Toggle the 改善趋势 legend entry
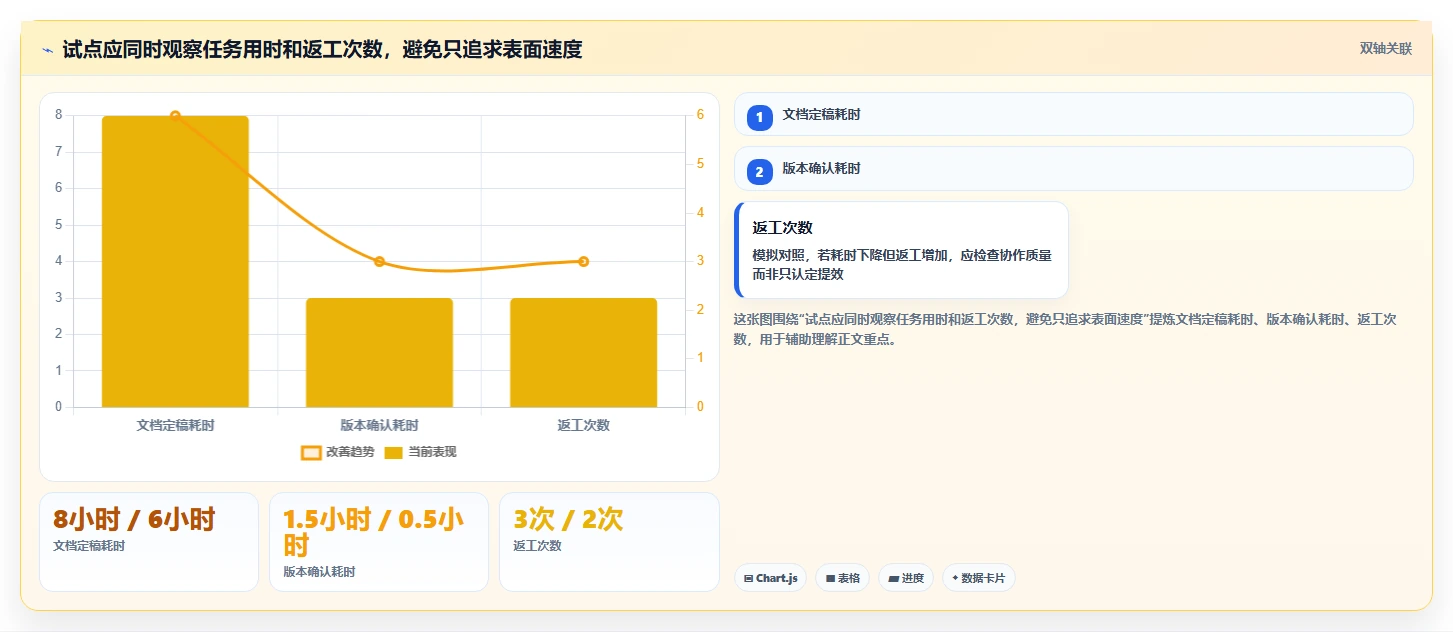The height and width of the screenshot is (632, 1453). coord(338,452)
